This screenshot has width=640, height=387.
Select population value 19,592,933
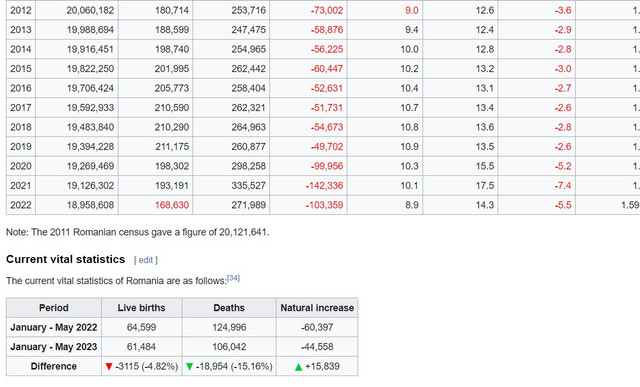tap(90, 108)
